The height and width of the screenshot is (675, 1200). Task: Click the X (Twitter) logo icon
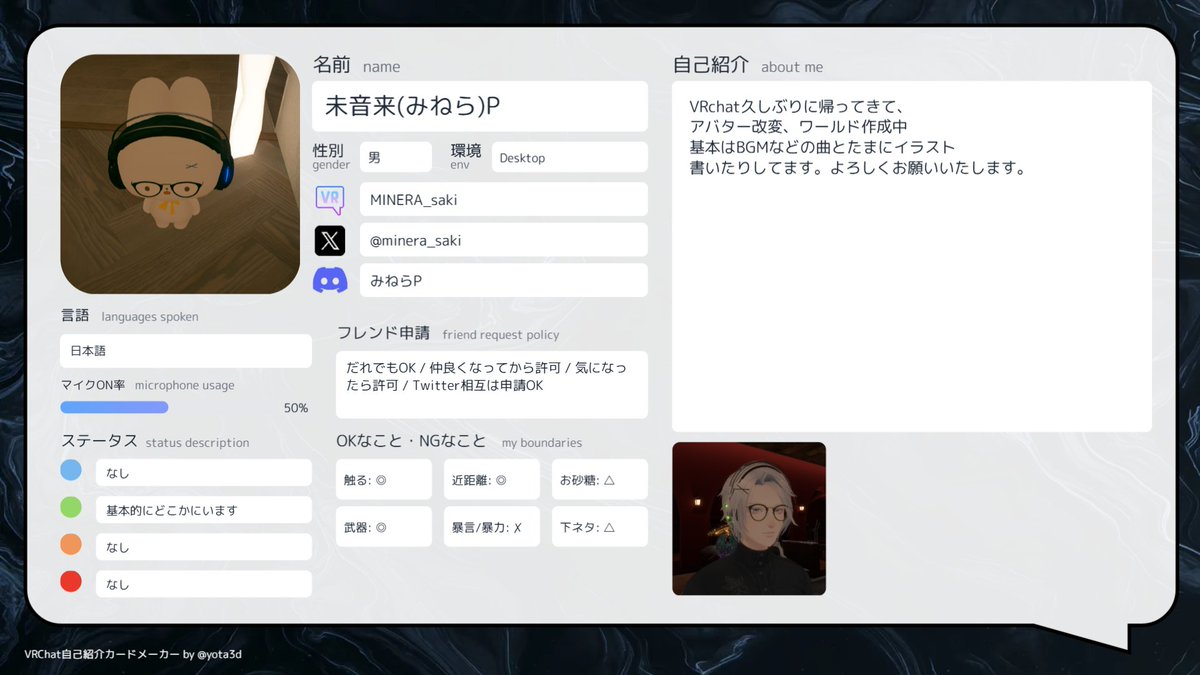[x=330, y=240]
